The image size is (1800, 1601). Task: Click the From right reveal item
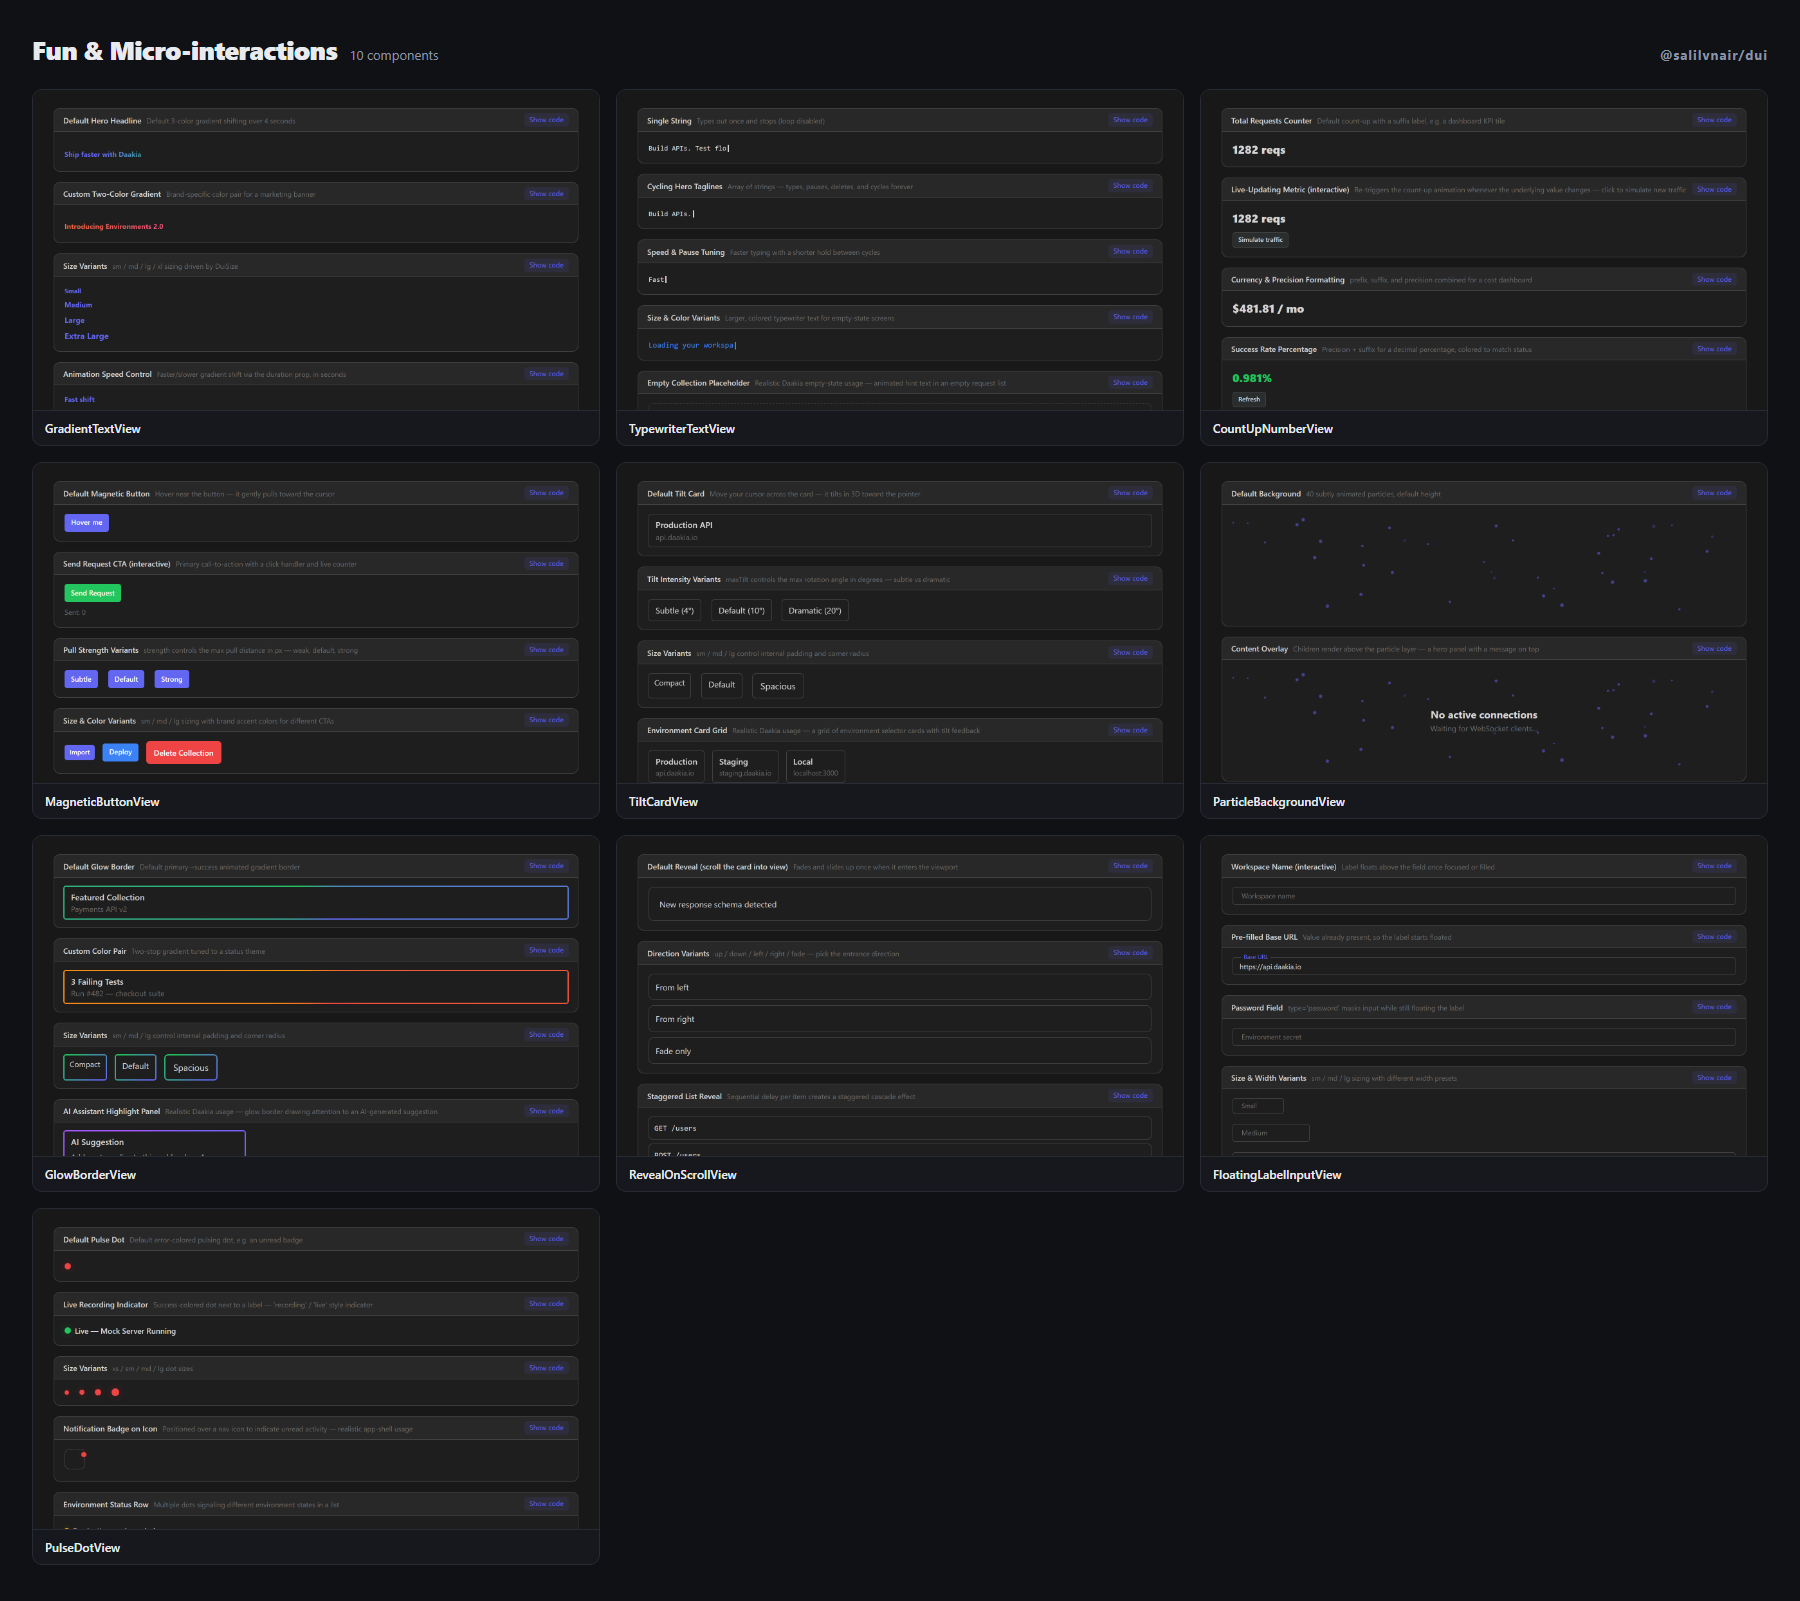[900, 1019]
